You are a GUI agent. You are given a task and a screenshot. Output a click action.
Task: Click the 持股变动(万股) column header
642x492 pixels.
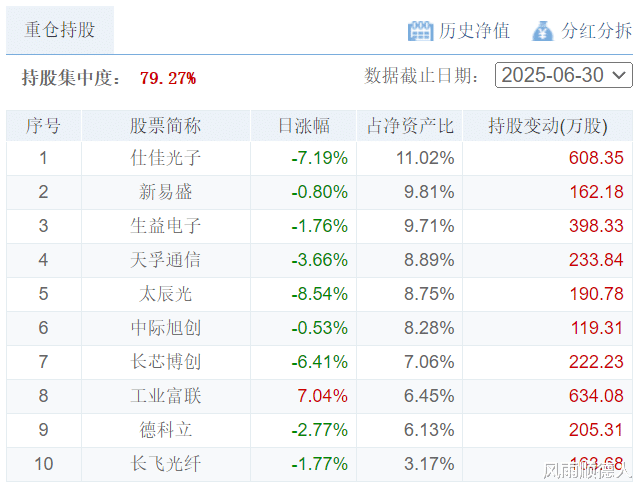(548, 126)
